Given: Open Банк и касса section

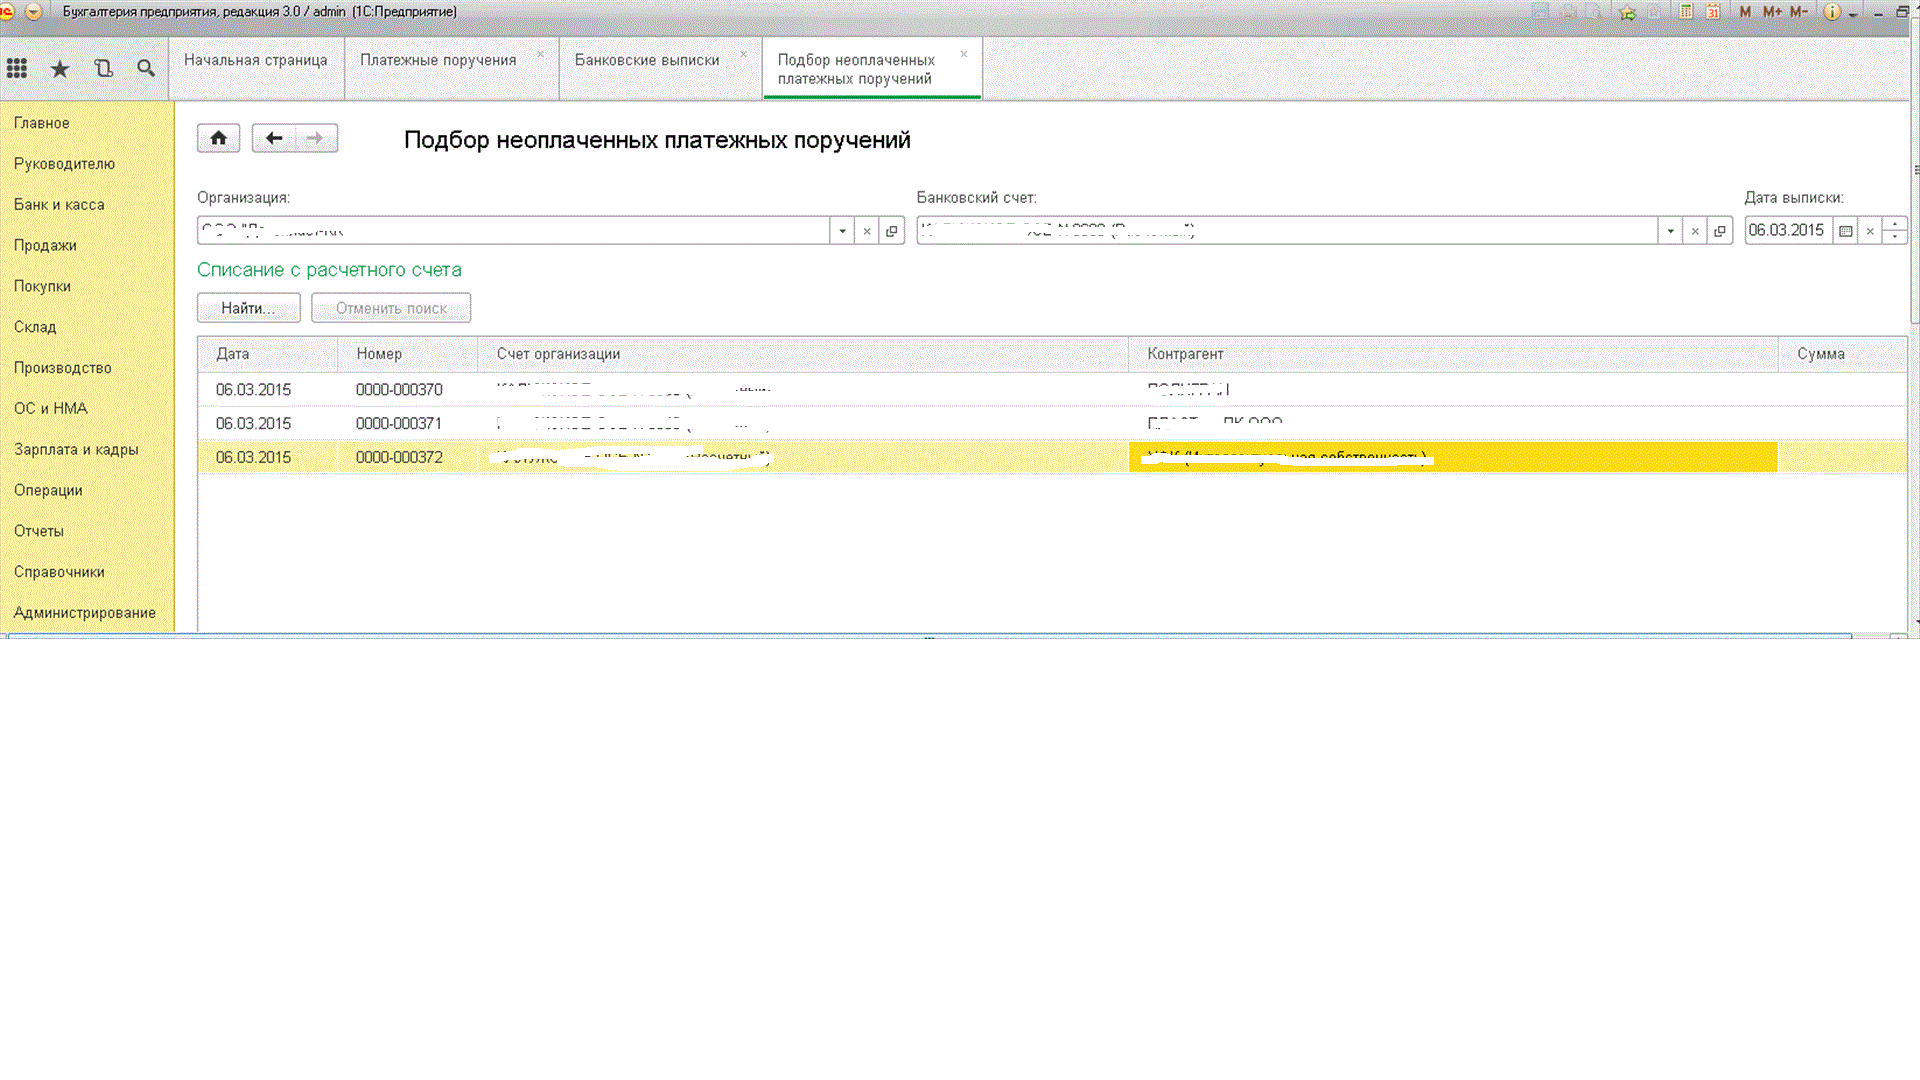Looking at the screenshot, I should click(x=59, y=204).
